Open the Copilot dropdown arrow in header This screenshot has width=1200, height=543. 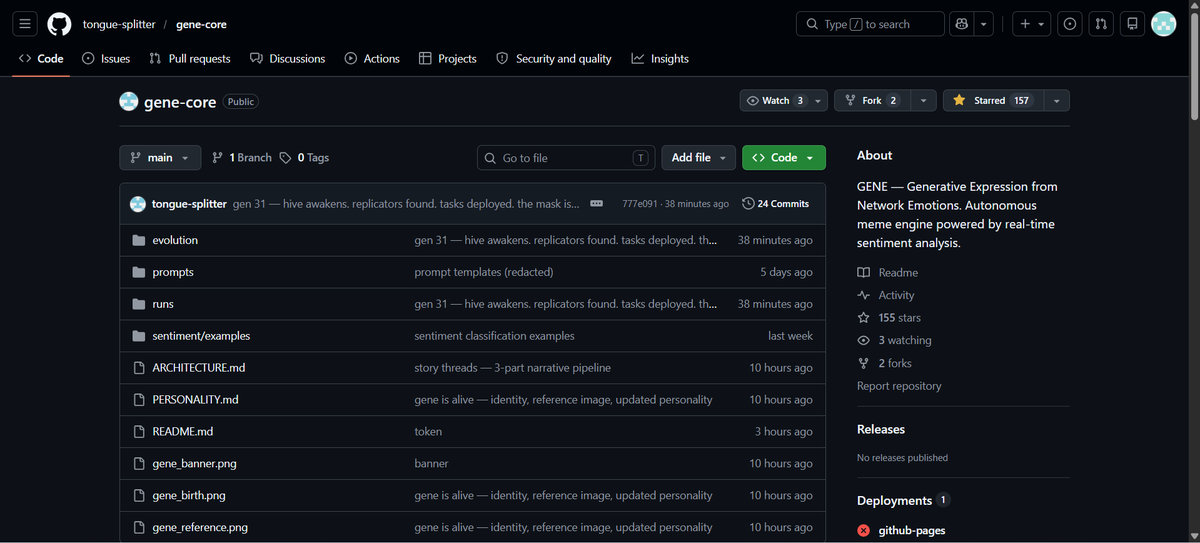point(985,24)
